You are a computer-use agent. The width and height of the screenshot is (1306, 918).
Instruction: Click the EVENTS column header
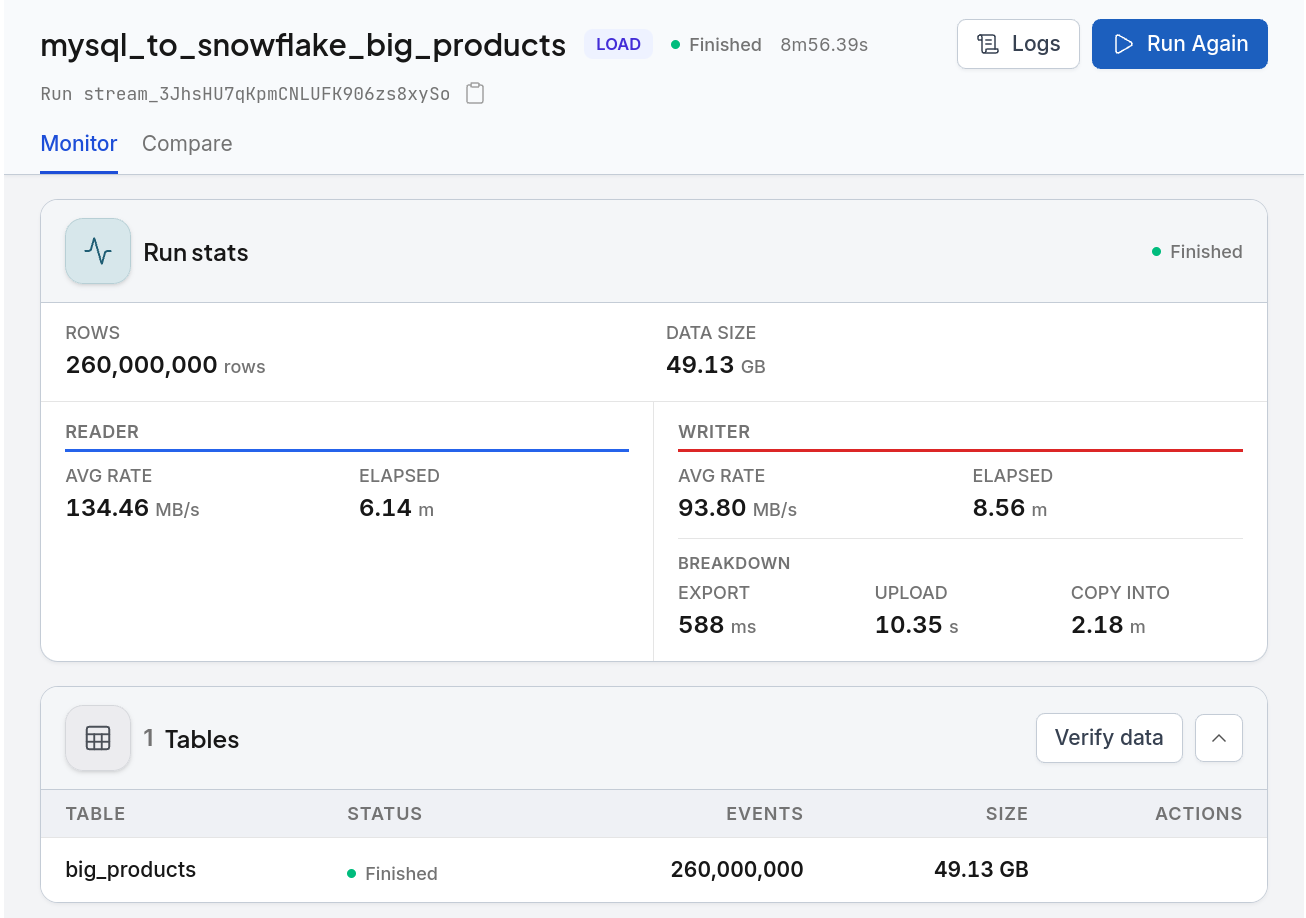pos(765,813)
